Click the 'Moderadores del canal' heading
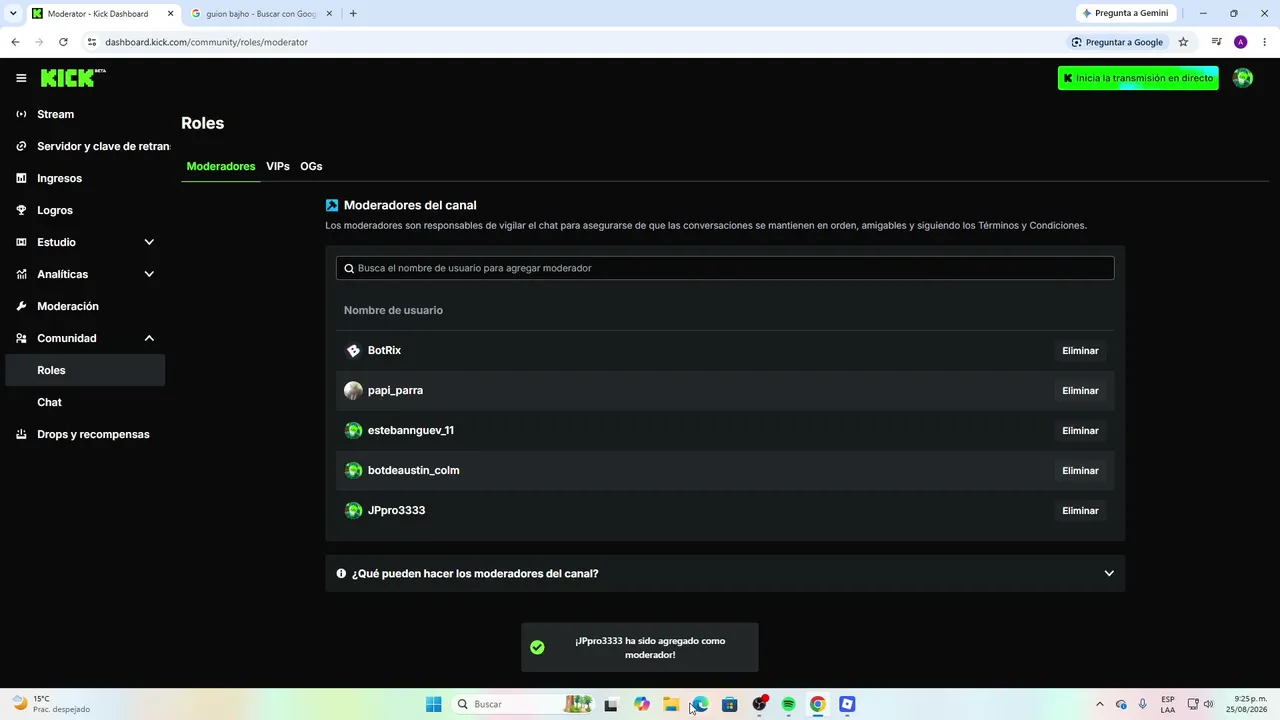 [x=410, y=205]
